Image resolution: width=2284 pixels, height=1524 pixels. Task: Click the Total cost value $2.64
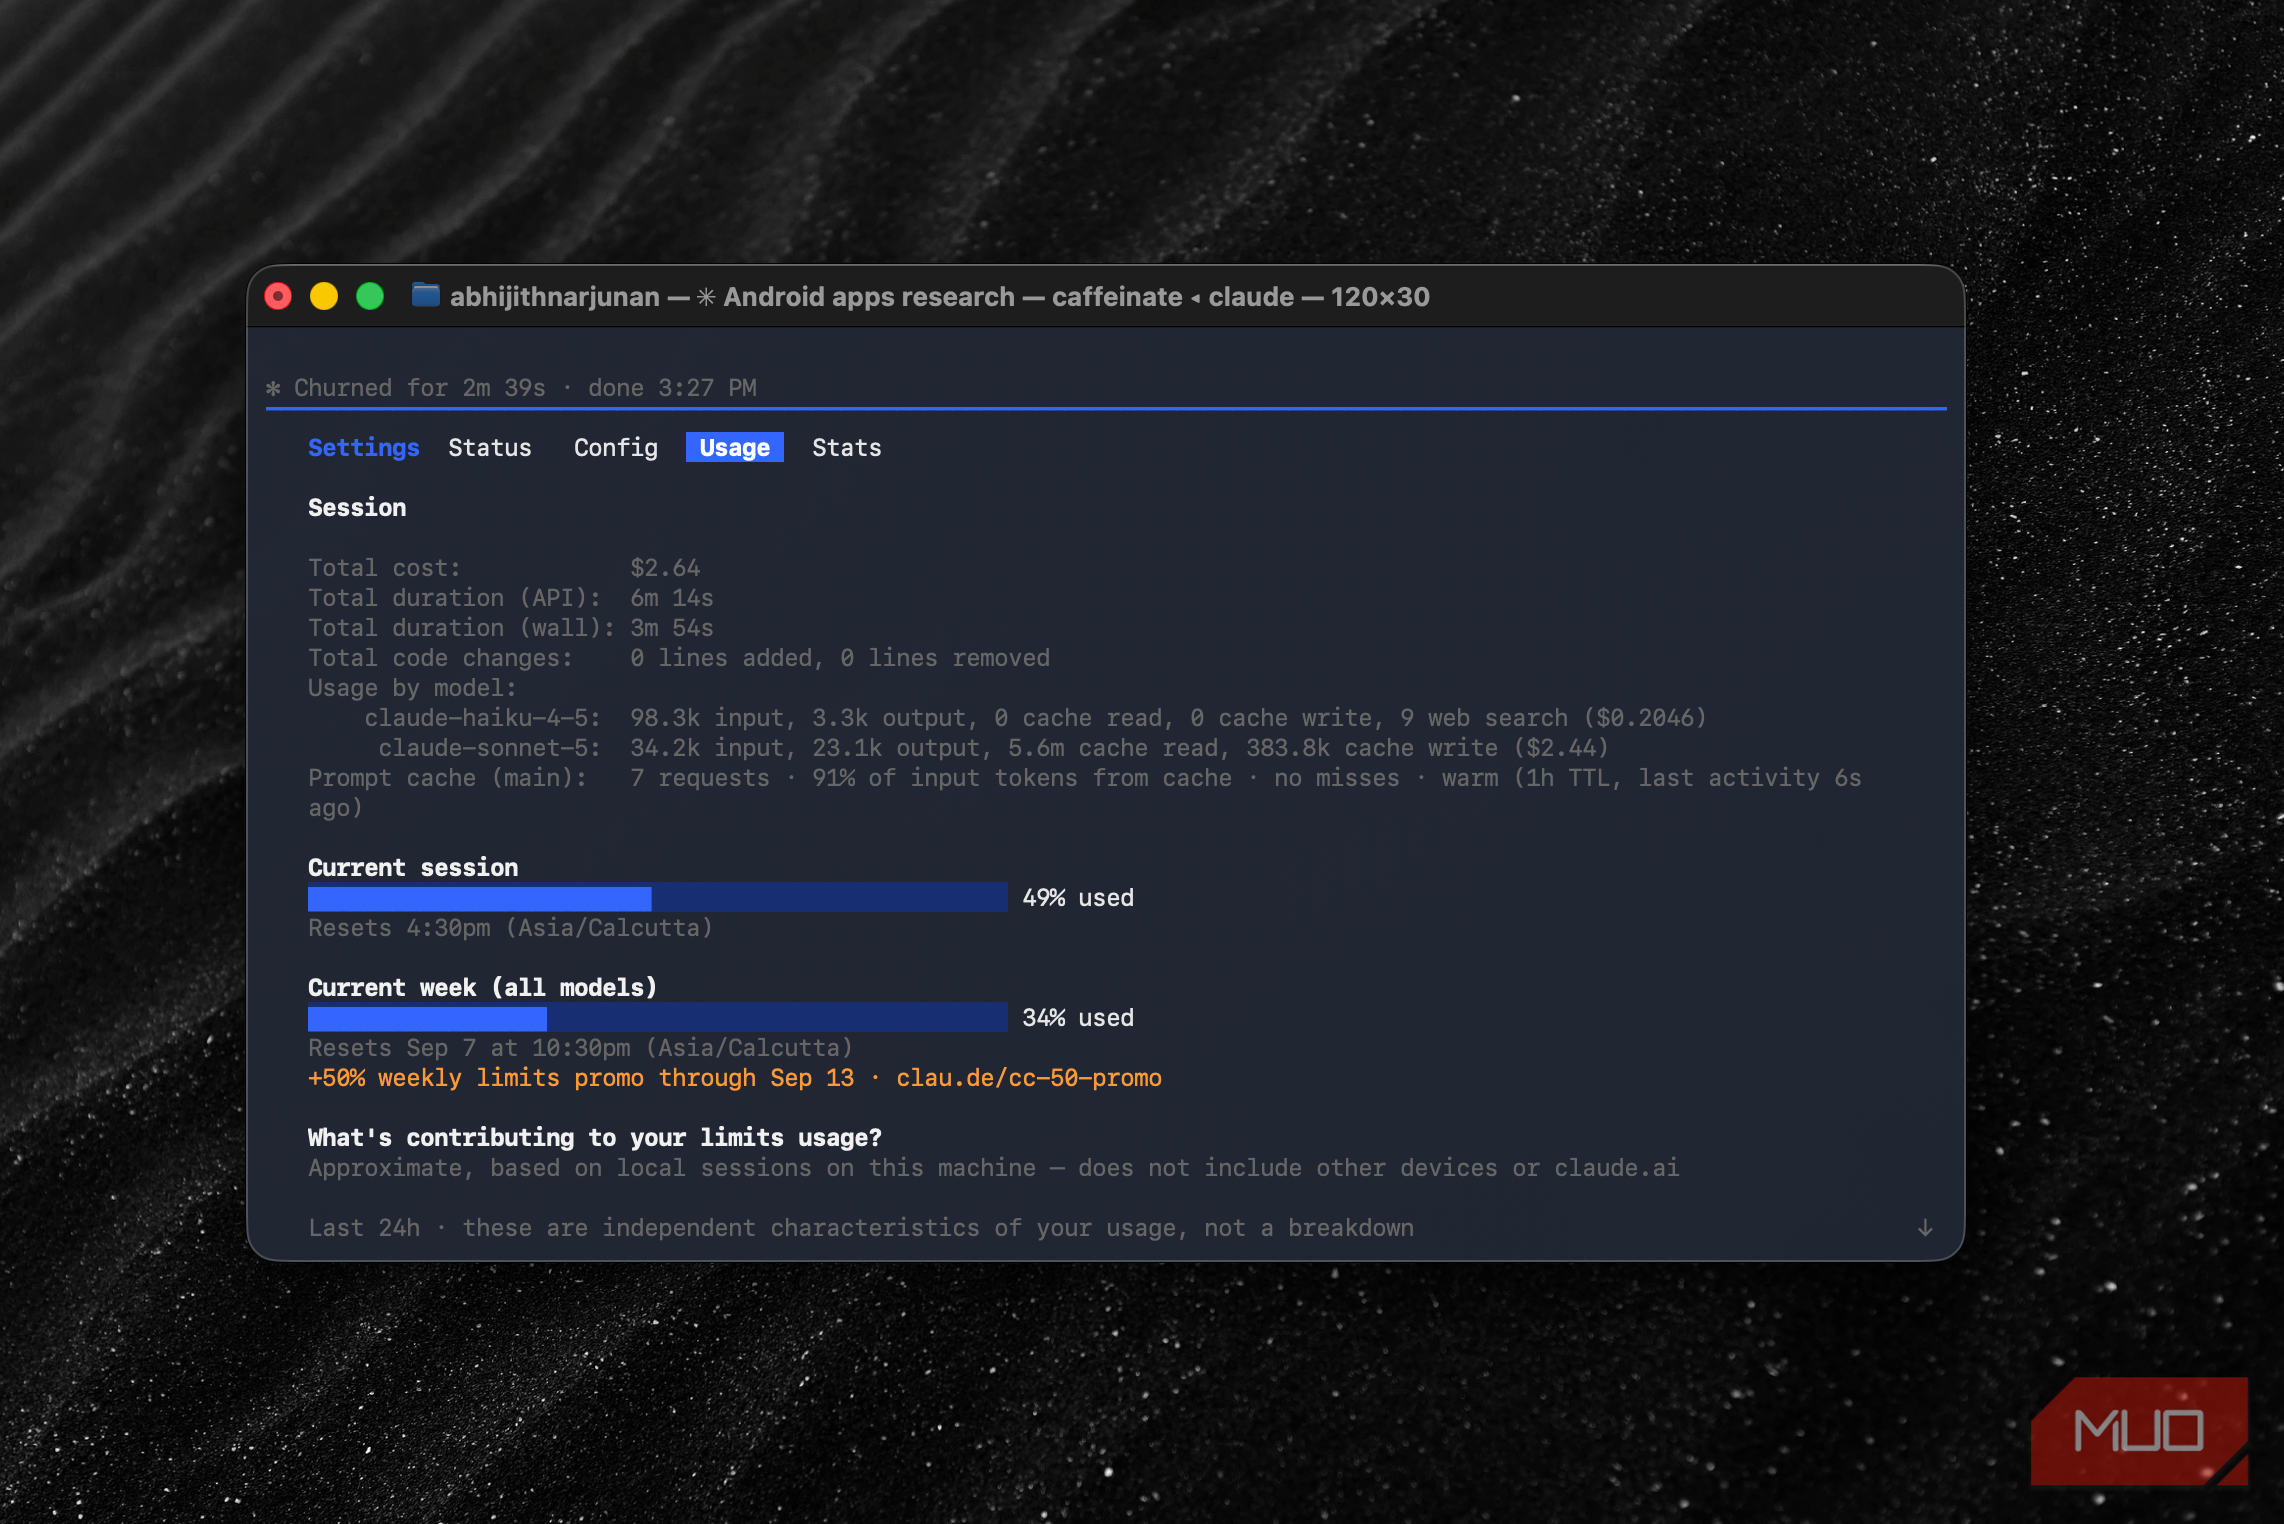(x=665, y=568)
